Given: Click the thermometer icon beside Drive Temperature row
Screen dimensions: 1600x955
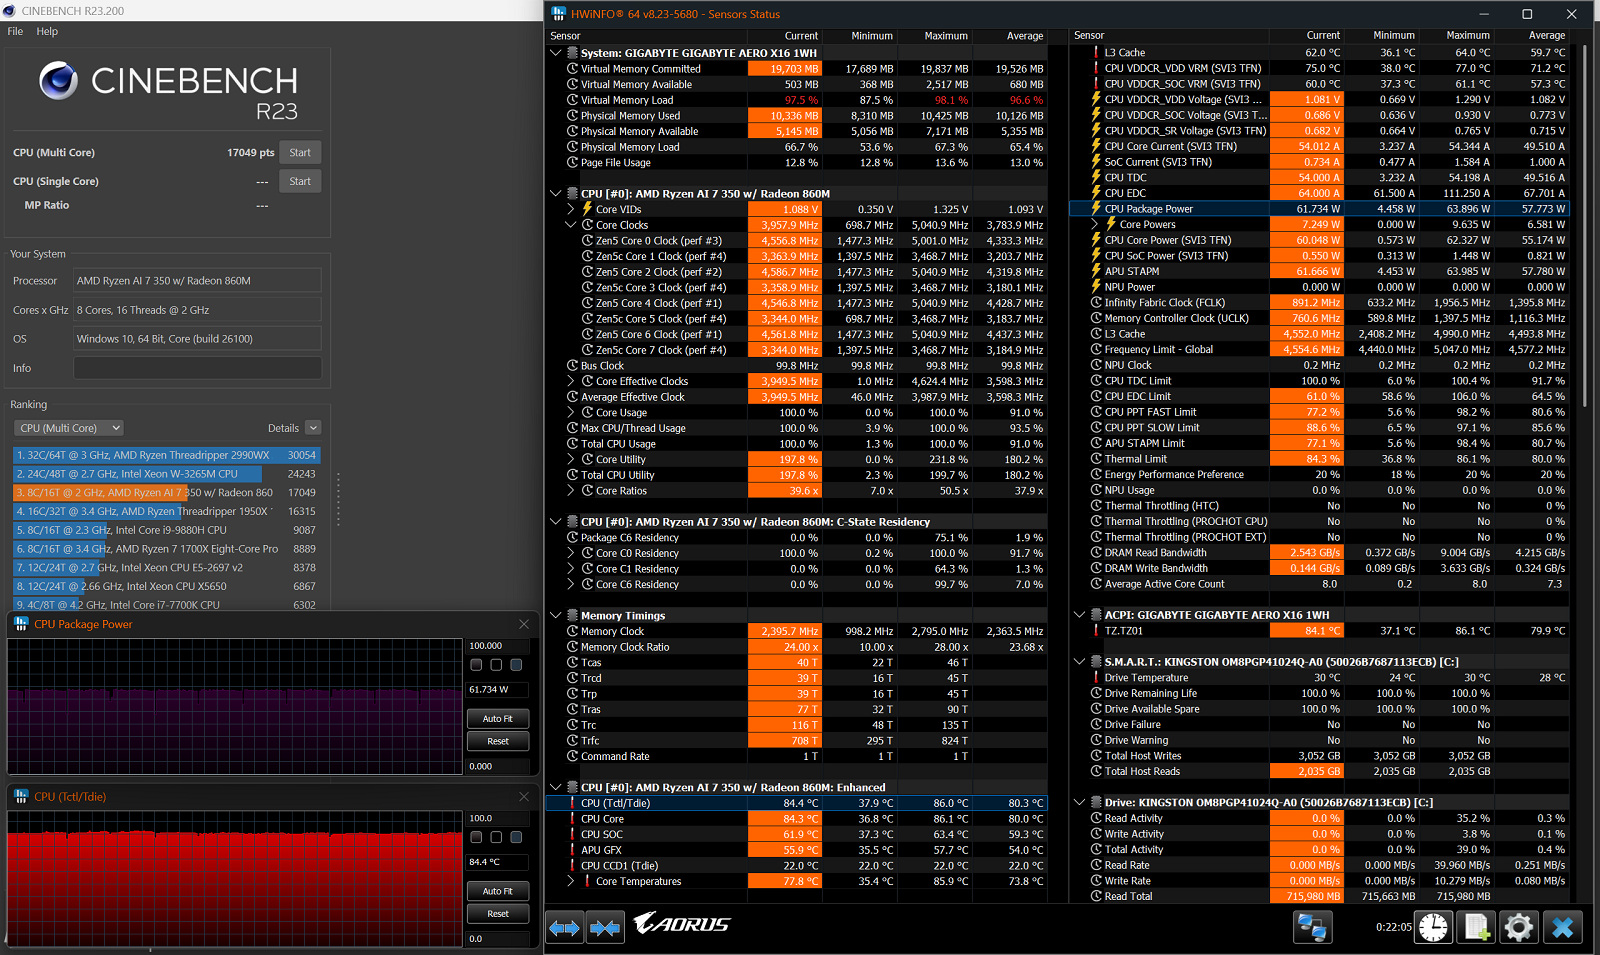Looking at the screenshot, I should pyautogui.click(x=1095, y=678).
